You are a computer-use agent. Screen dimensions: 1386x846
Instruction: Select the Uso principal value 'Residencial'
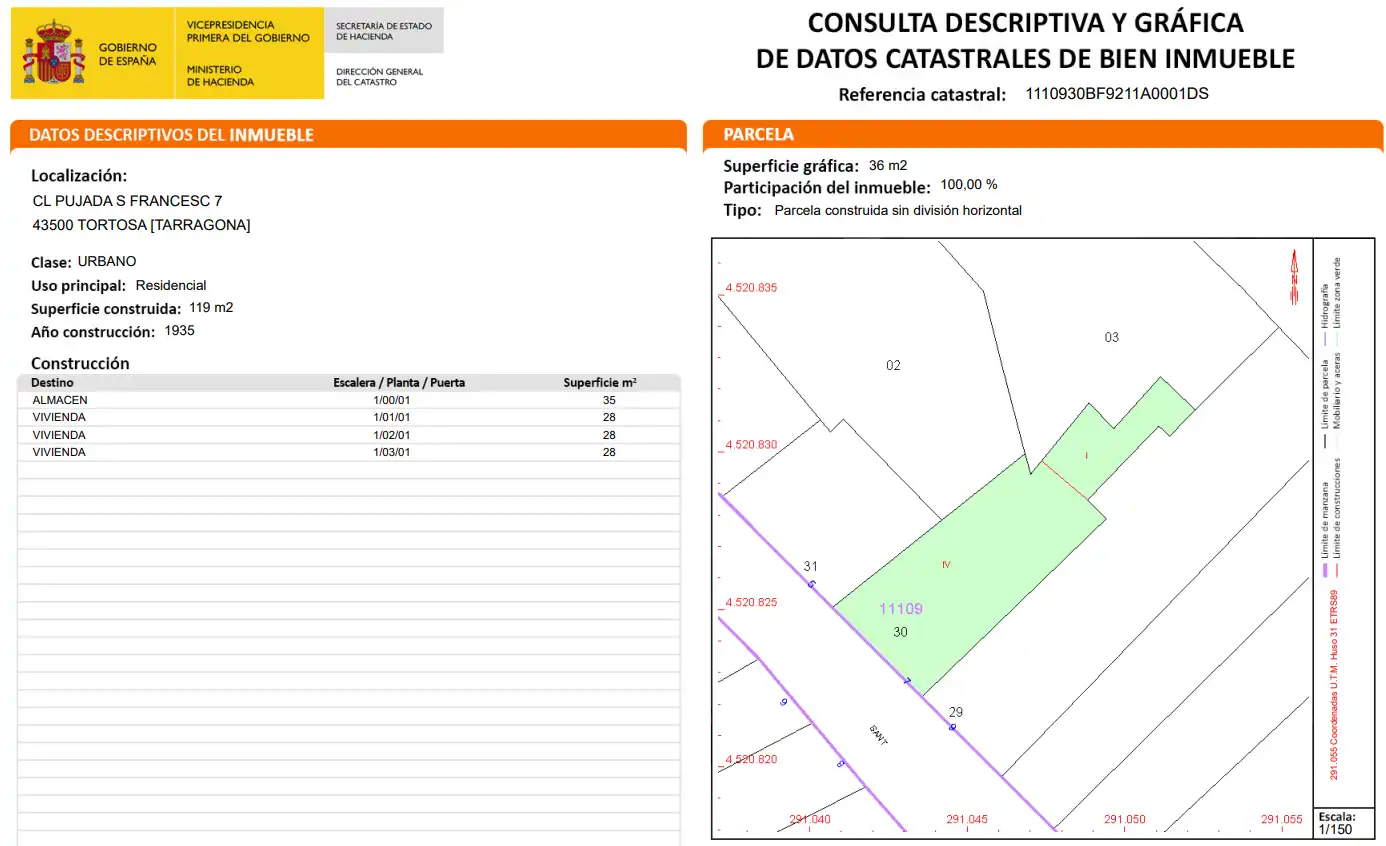(x=171, y=285)
